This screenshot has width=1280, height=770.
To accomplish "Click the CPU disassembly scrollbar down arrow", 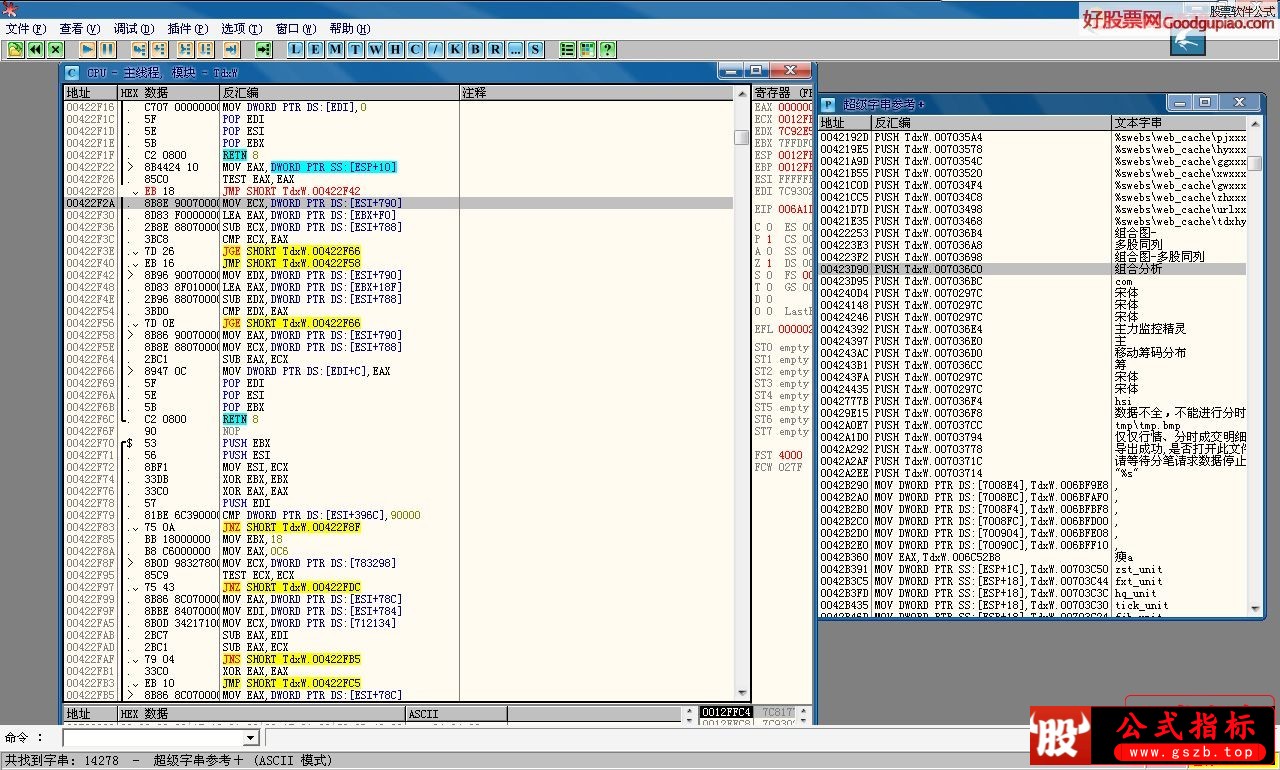I will (x=741, y=693).
